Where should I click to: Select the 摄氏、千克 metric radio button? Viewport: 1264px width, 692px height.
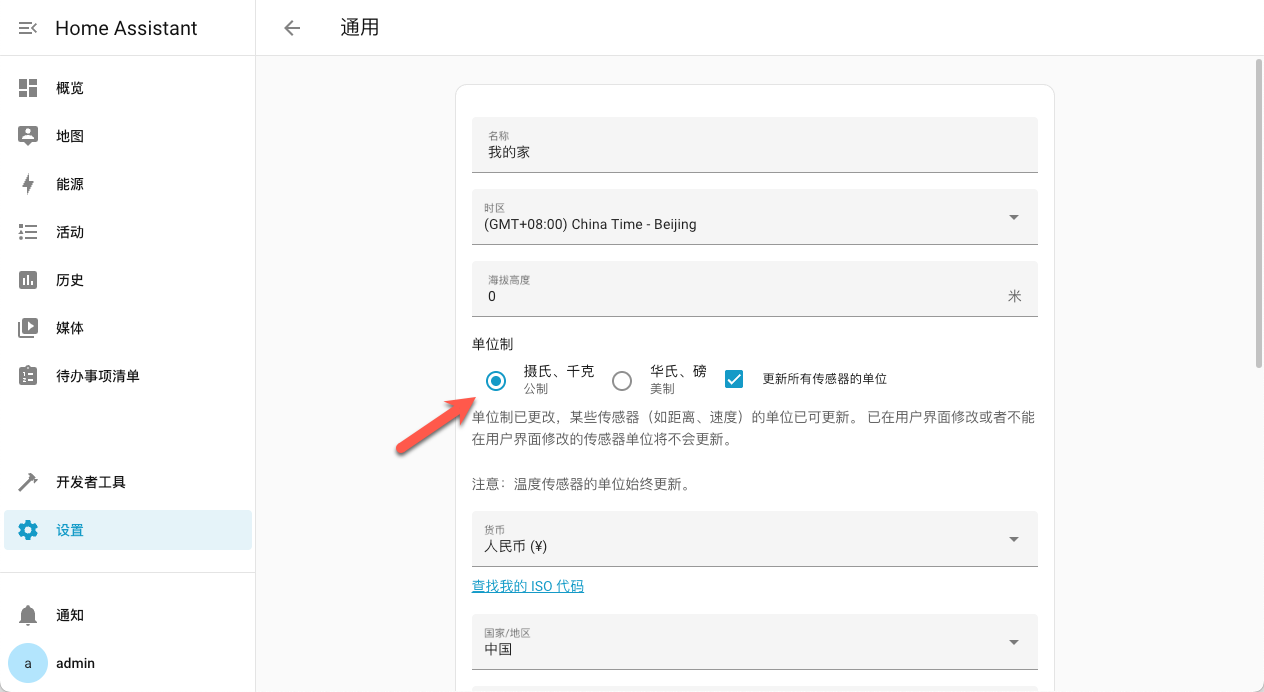(x=496, y=381)
